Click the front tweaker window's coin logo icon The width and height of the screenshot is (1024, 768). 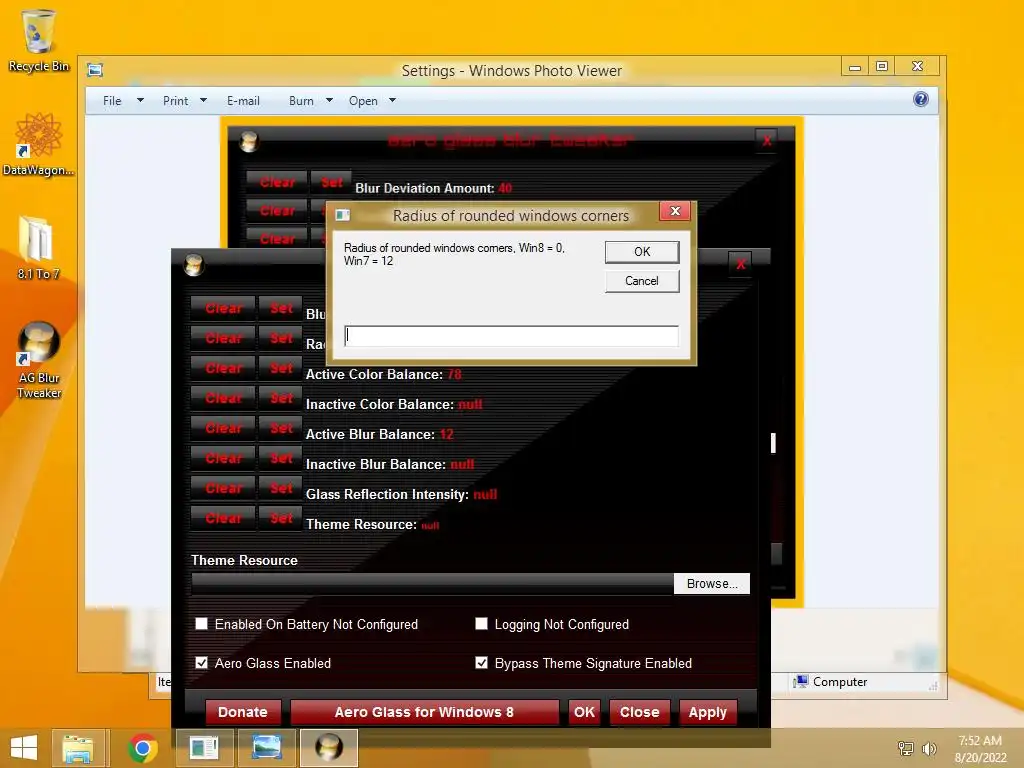pyautogui.click(x=194, y=264)
